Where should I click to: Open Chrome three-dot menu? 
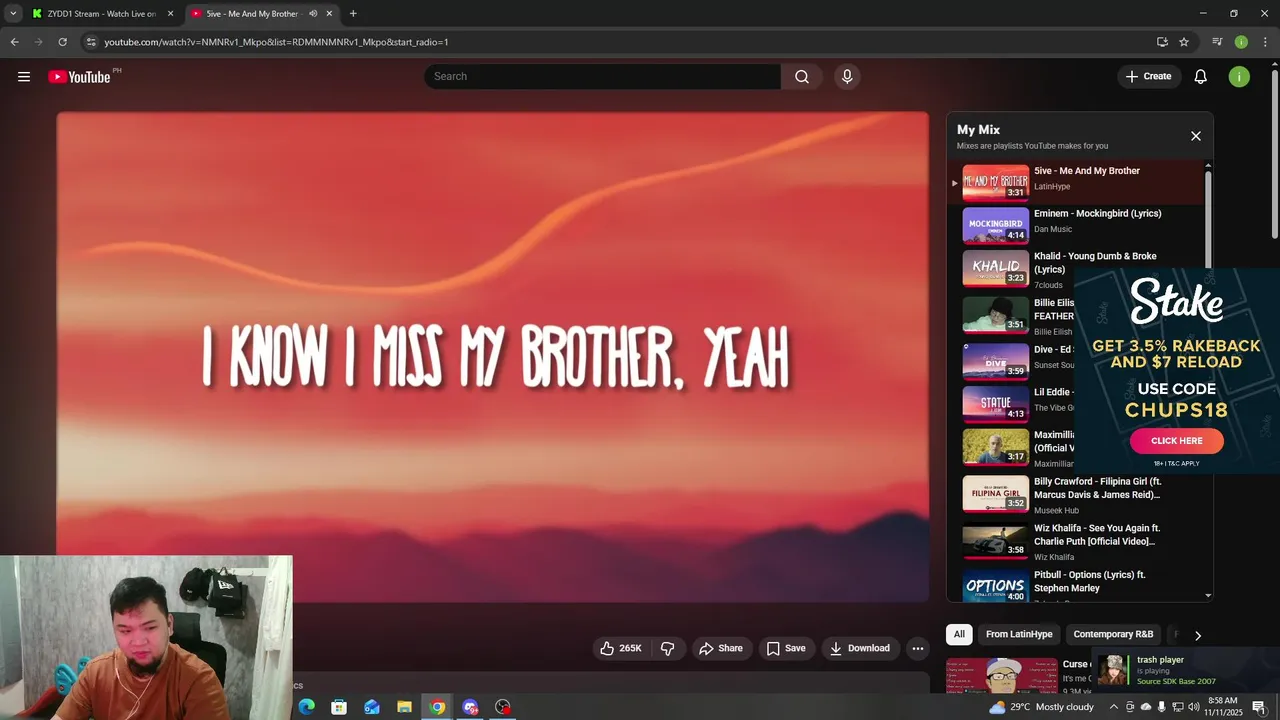point(1265,42)
